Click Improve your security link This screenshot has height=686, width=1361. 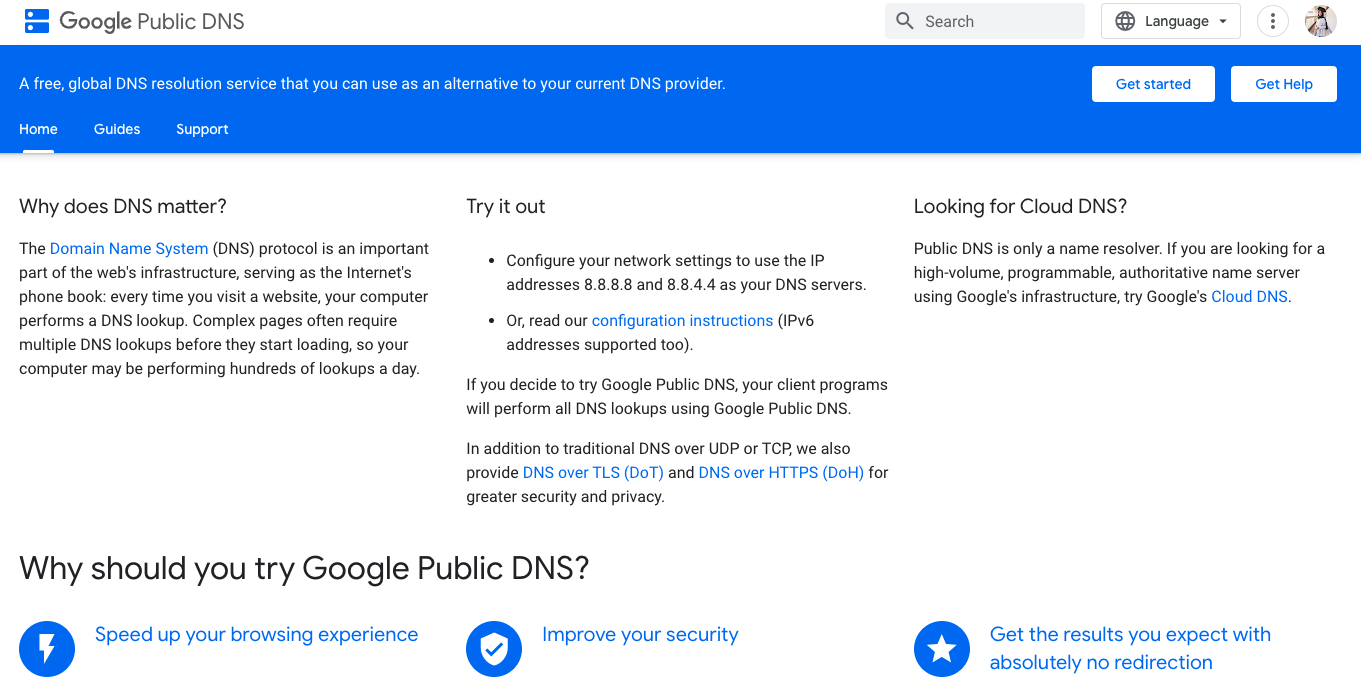tap(641, 634)
